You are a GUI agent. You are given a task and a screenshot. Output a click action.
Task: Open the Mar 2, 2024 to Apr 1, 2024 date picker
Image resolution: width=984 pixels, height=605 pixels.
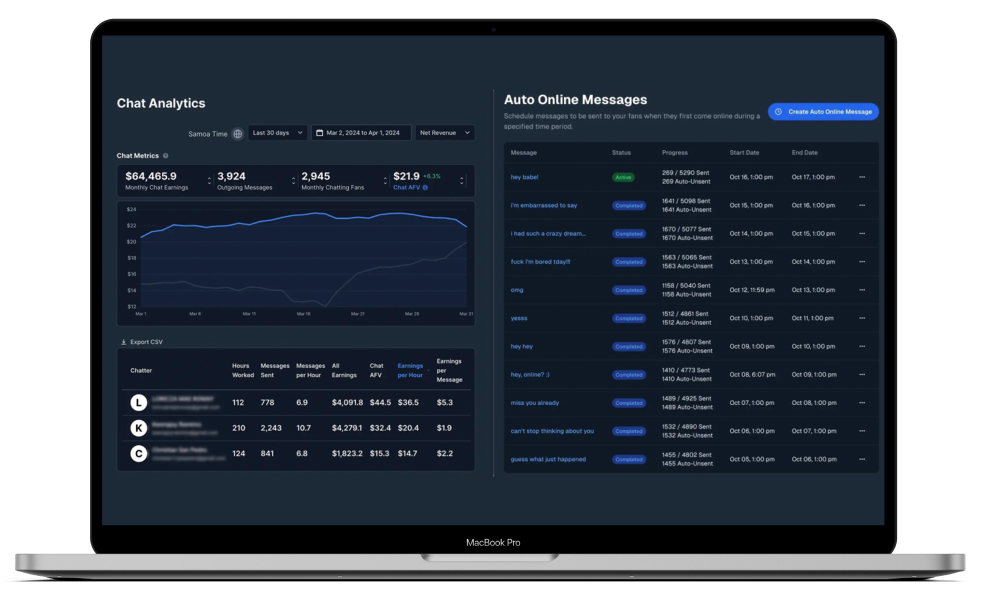coord(362,132)
